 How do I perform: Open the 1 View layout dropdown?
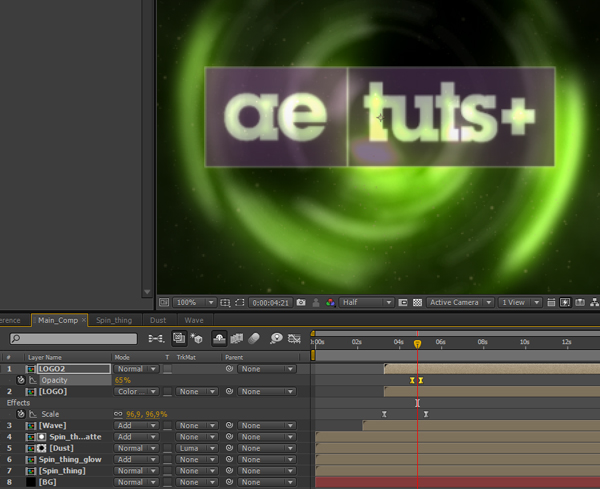coord(520,303)
